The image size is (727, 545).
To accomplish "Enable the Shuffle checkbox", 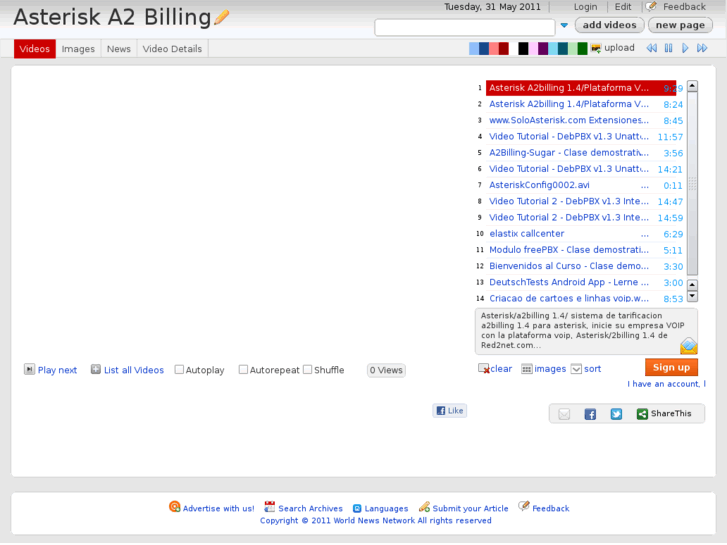I will pos(307,370).
